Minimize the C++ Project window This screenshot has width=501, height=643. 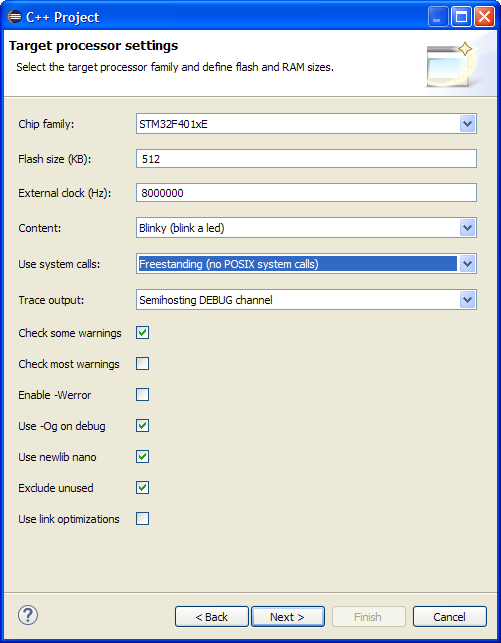tap(437, 17)
